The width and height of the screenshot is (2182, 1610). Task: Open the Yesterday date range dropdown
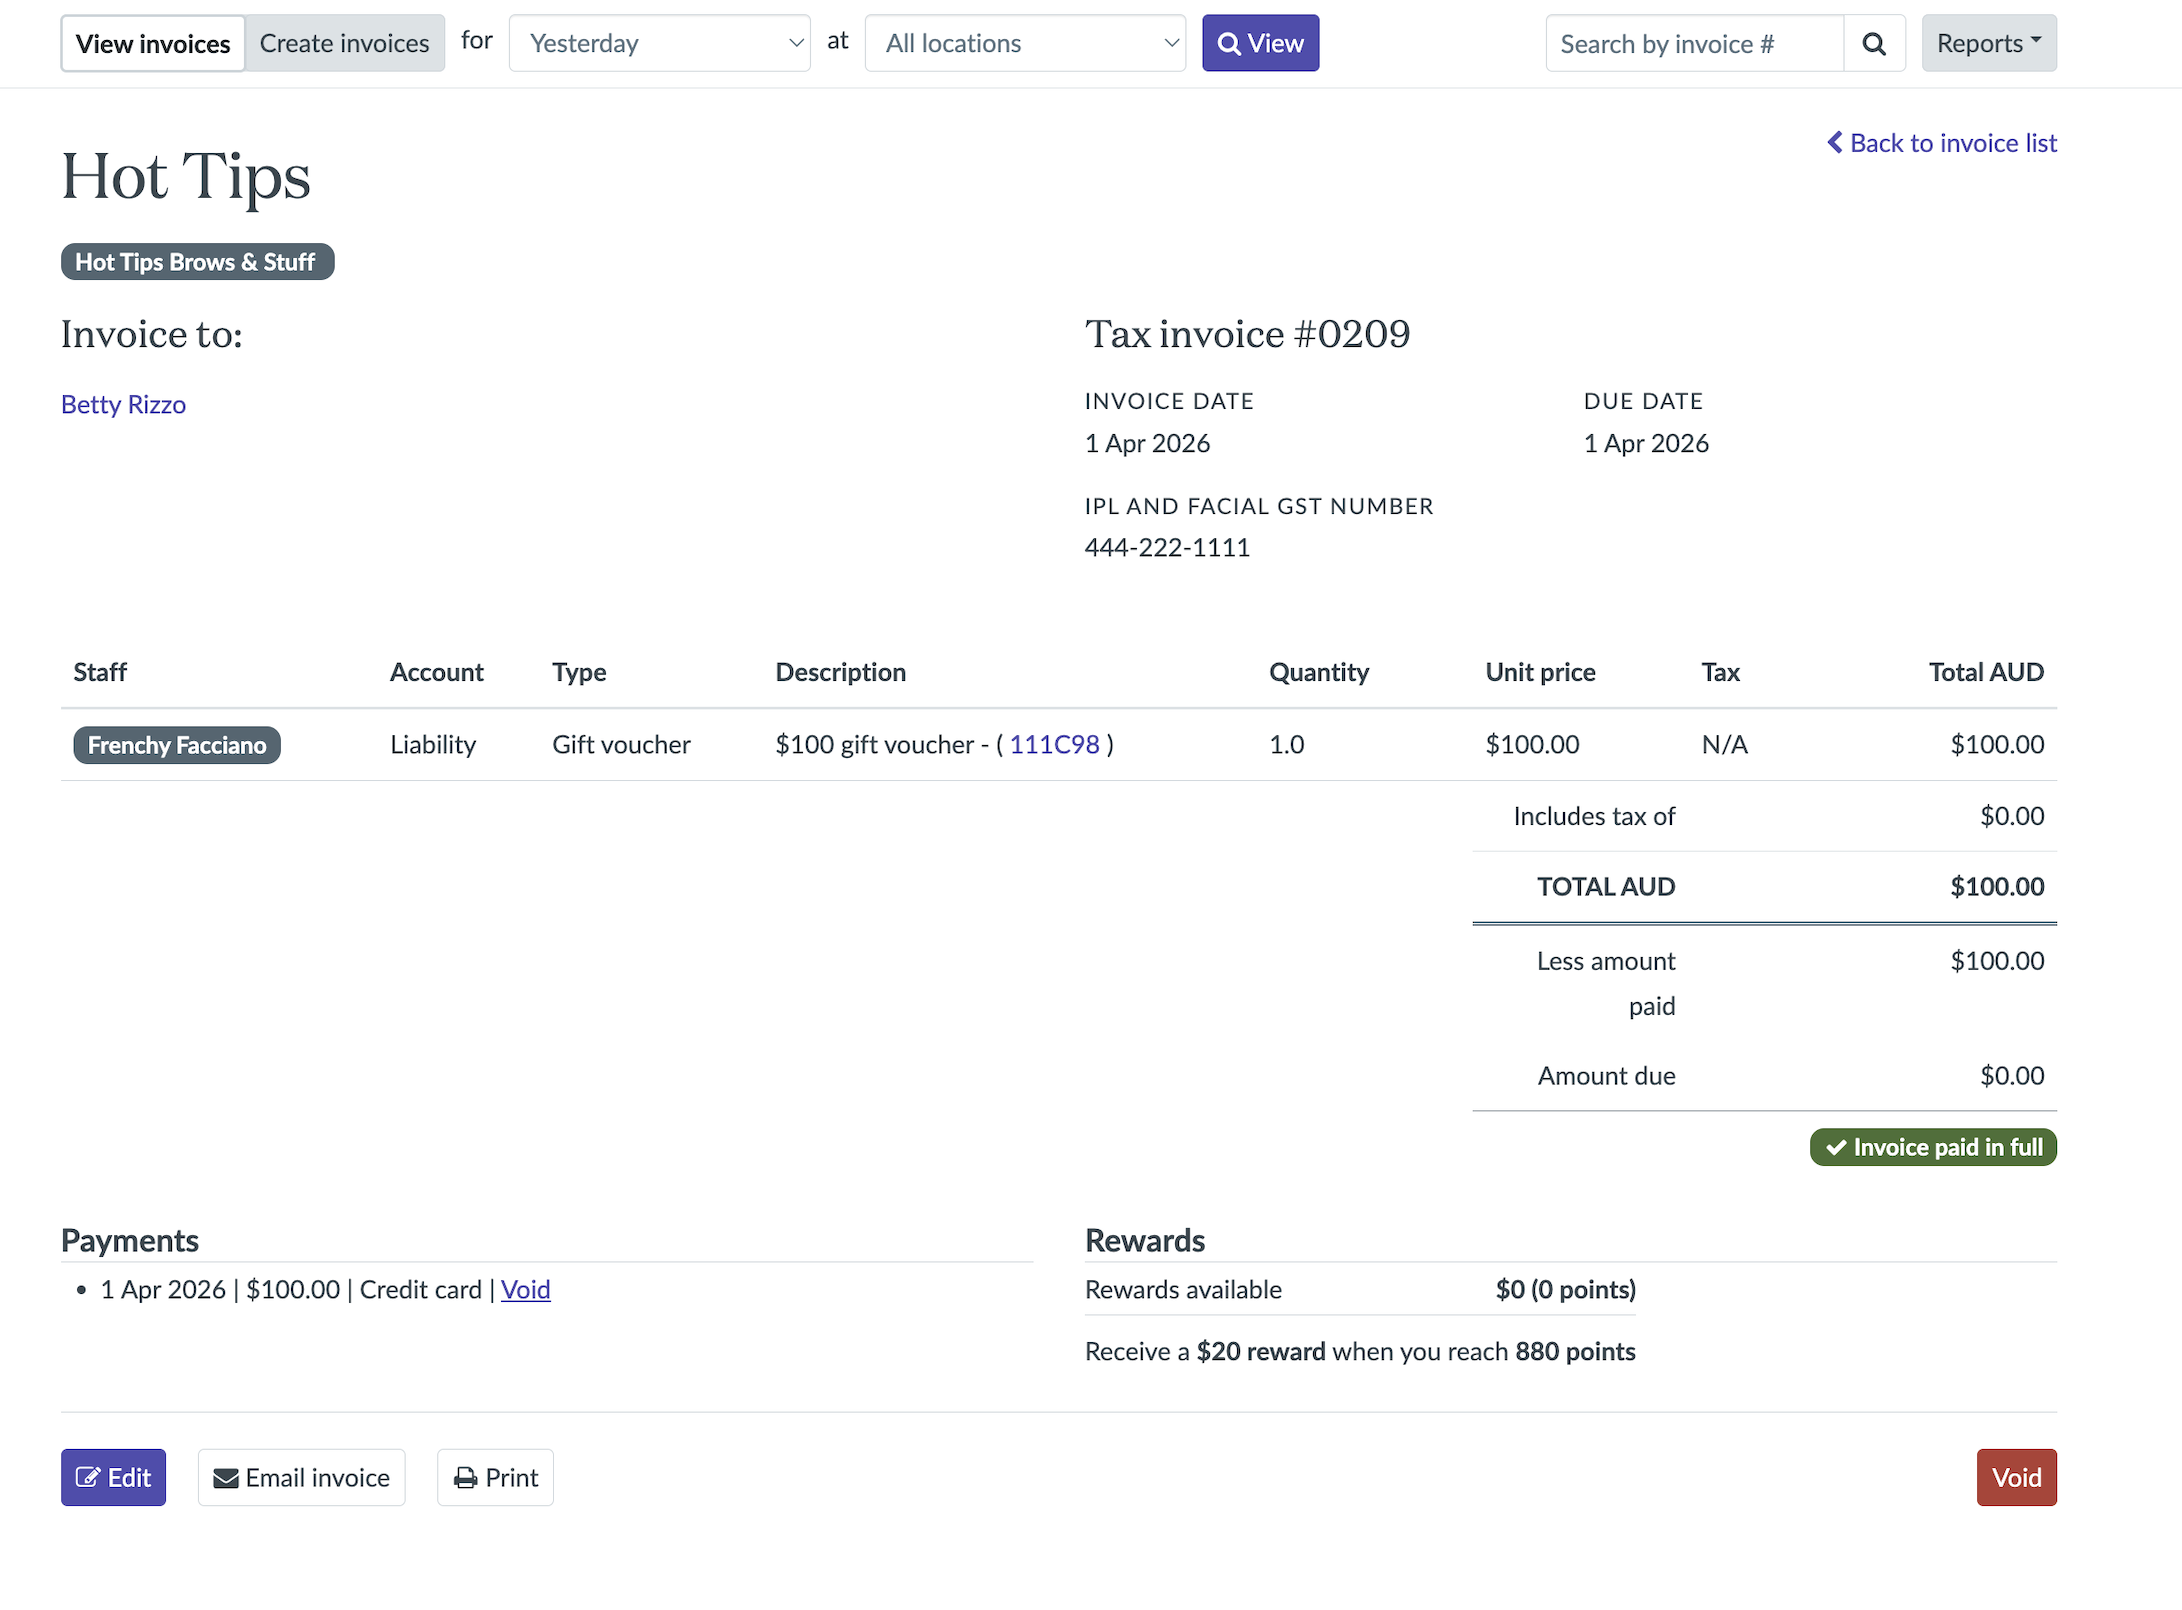pyautogui.click(x=659, y=44)
